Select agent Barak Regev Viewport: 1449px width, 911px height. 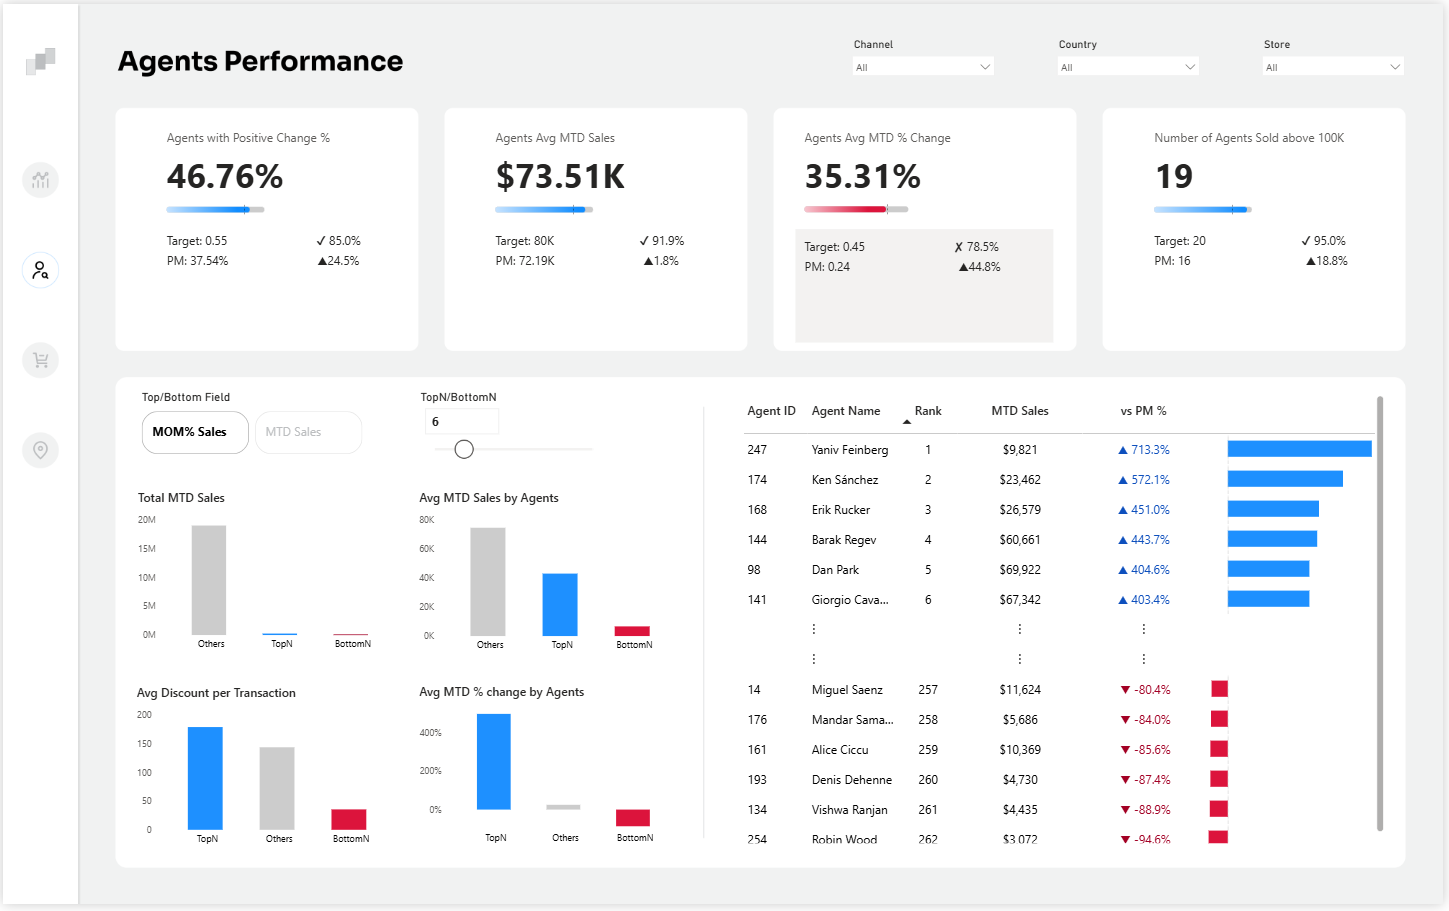844,540
